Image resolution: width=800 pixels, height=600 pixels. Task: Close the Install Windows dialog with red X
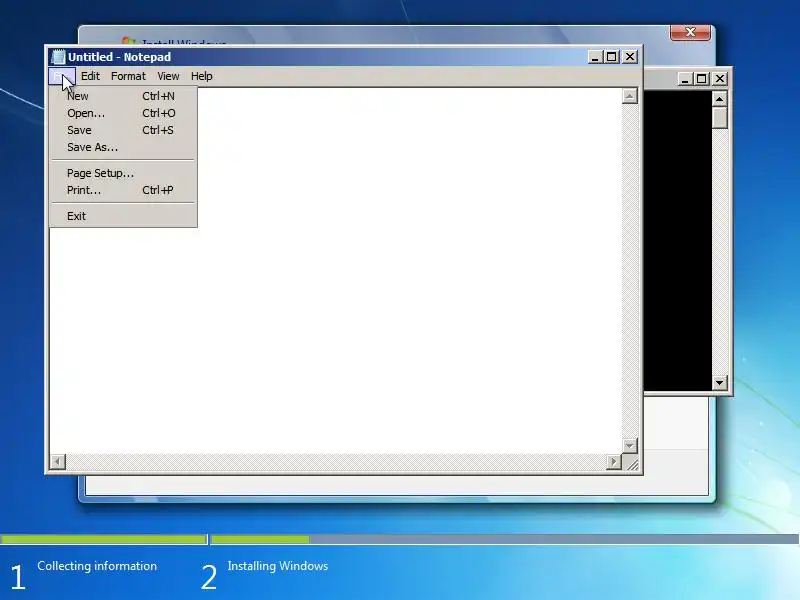(690, 32)
